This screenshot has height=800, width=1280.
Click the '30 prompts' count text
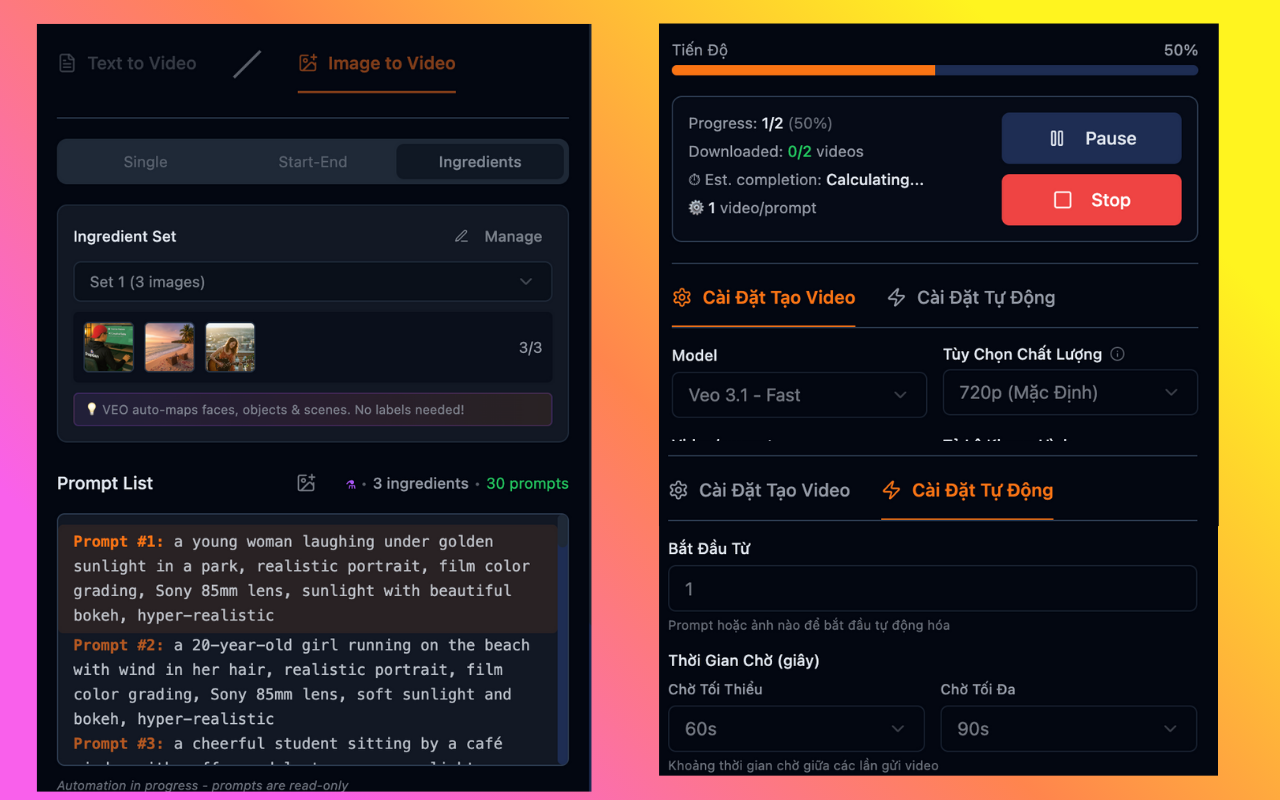tap(527, 484)
